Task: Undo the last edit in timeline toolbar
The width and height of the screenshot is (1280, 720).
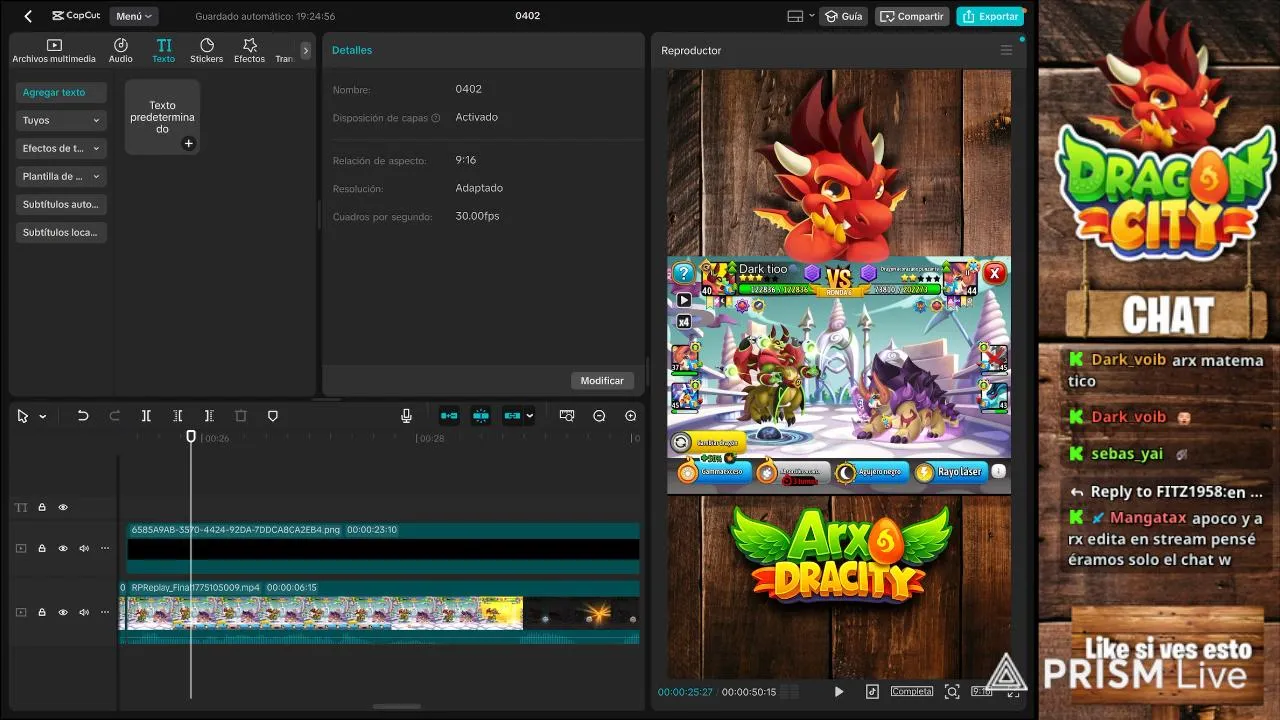Action: pyautogui.click(x=83, y=416)
